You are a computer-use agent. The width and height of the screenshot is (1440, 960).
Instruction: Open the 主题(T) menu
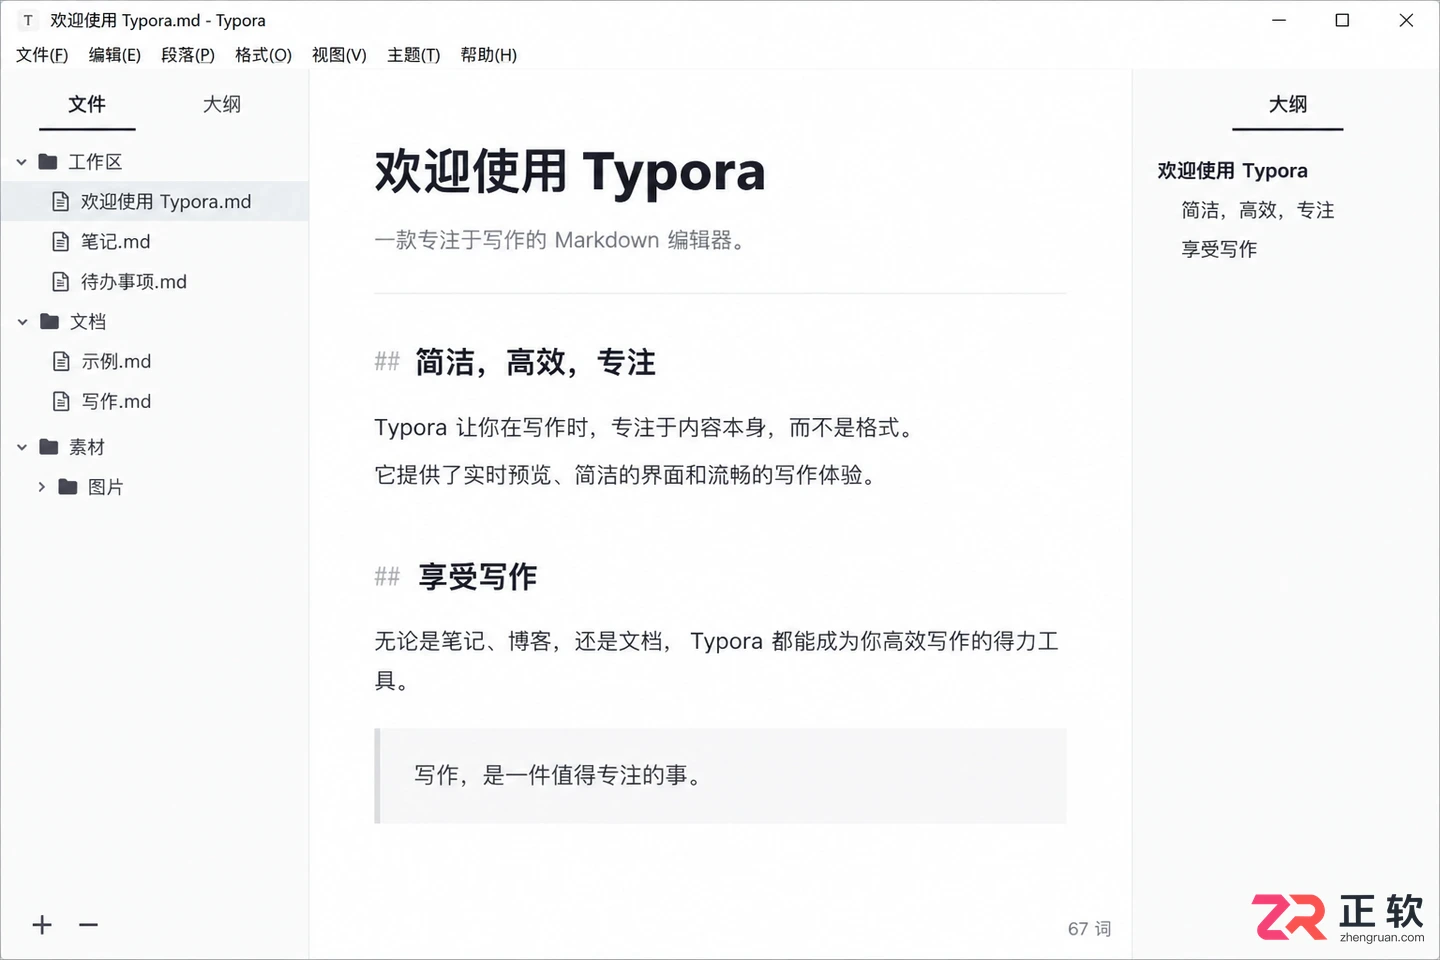point(414,55)
